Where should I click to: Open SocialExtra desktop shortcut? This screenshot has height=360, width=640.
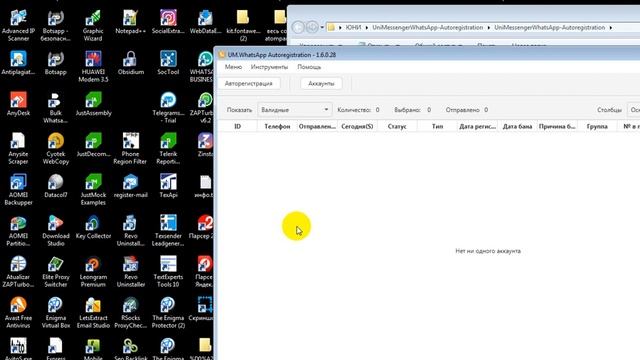click(x=168, y=22)
